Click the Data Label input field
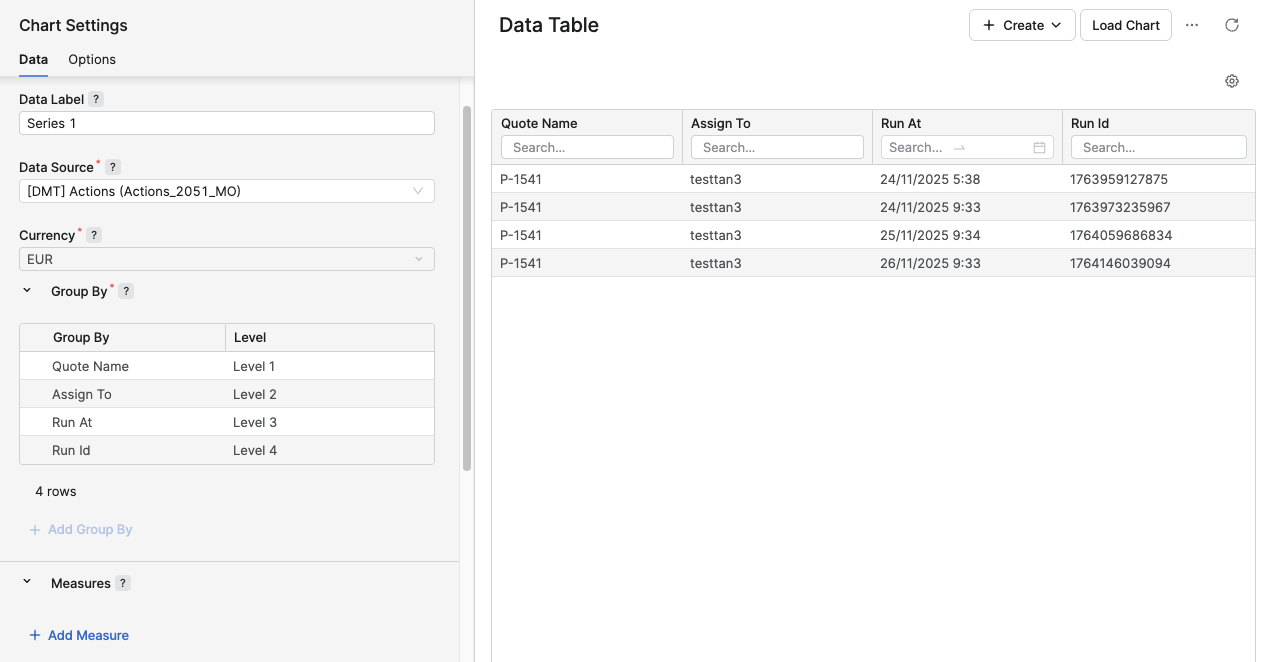 pyautogui.click(x=227, y=123)
